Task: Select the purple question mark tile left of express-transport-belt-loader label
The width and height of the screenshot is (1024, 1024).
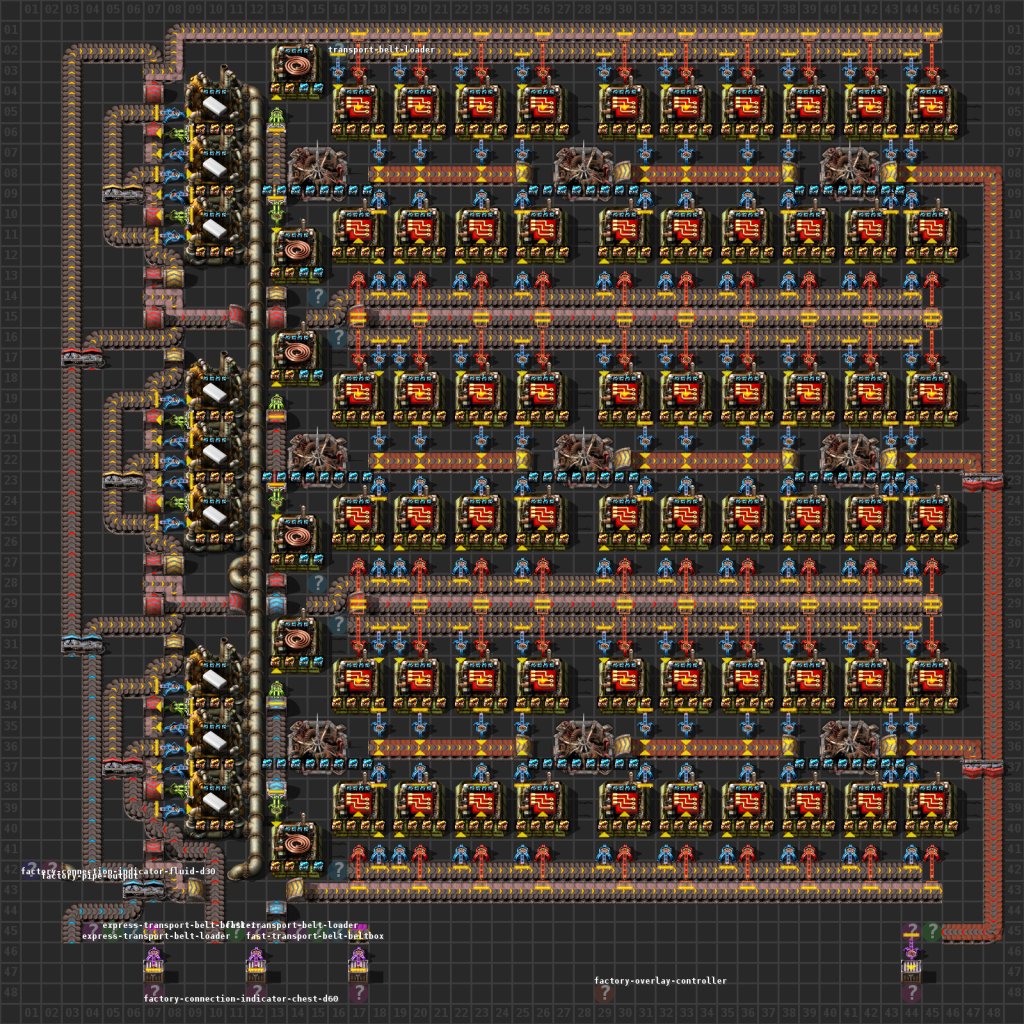Action: [x=92, y=931]
